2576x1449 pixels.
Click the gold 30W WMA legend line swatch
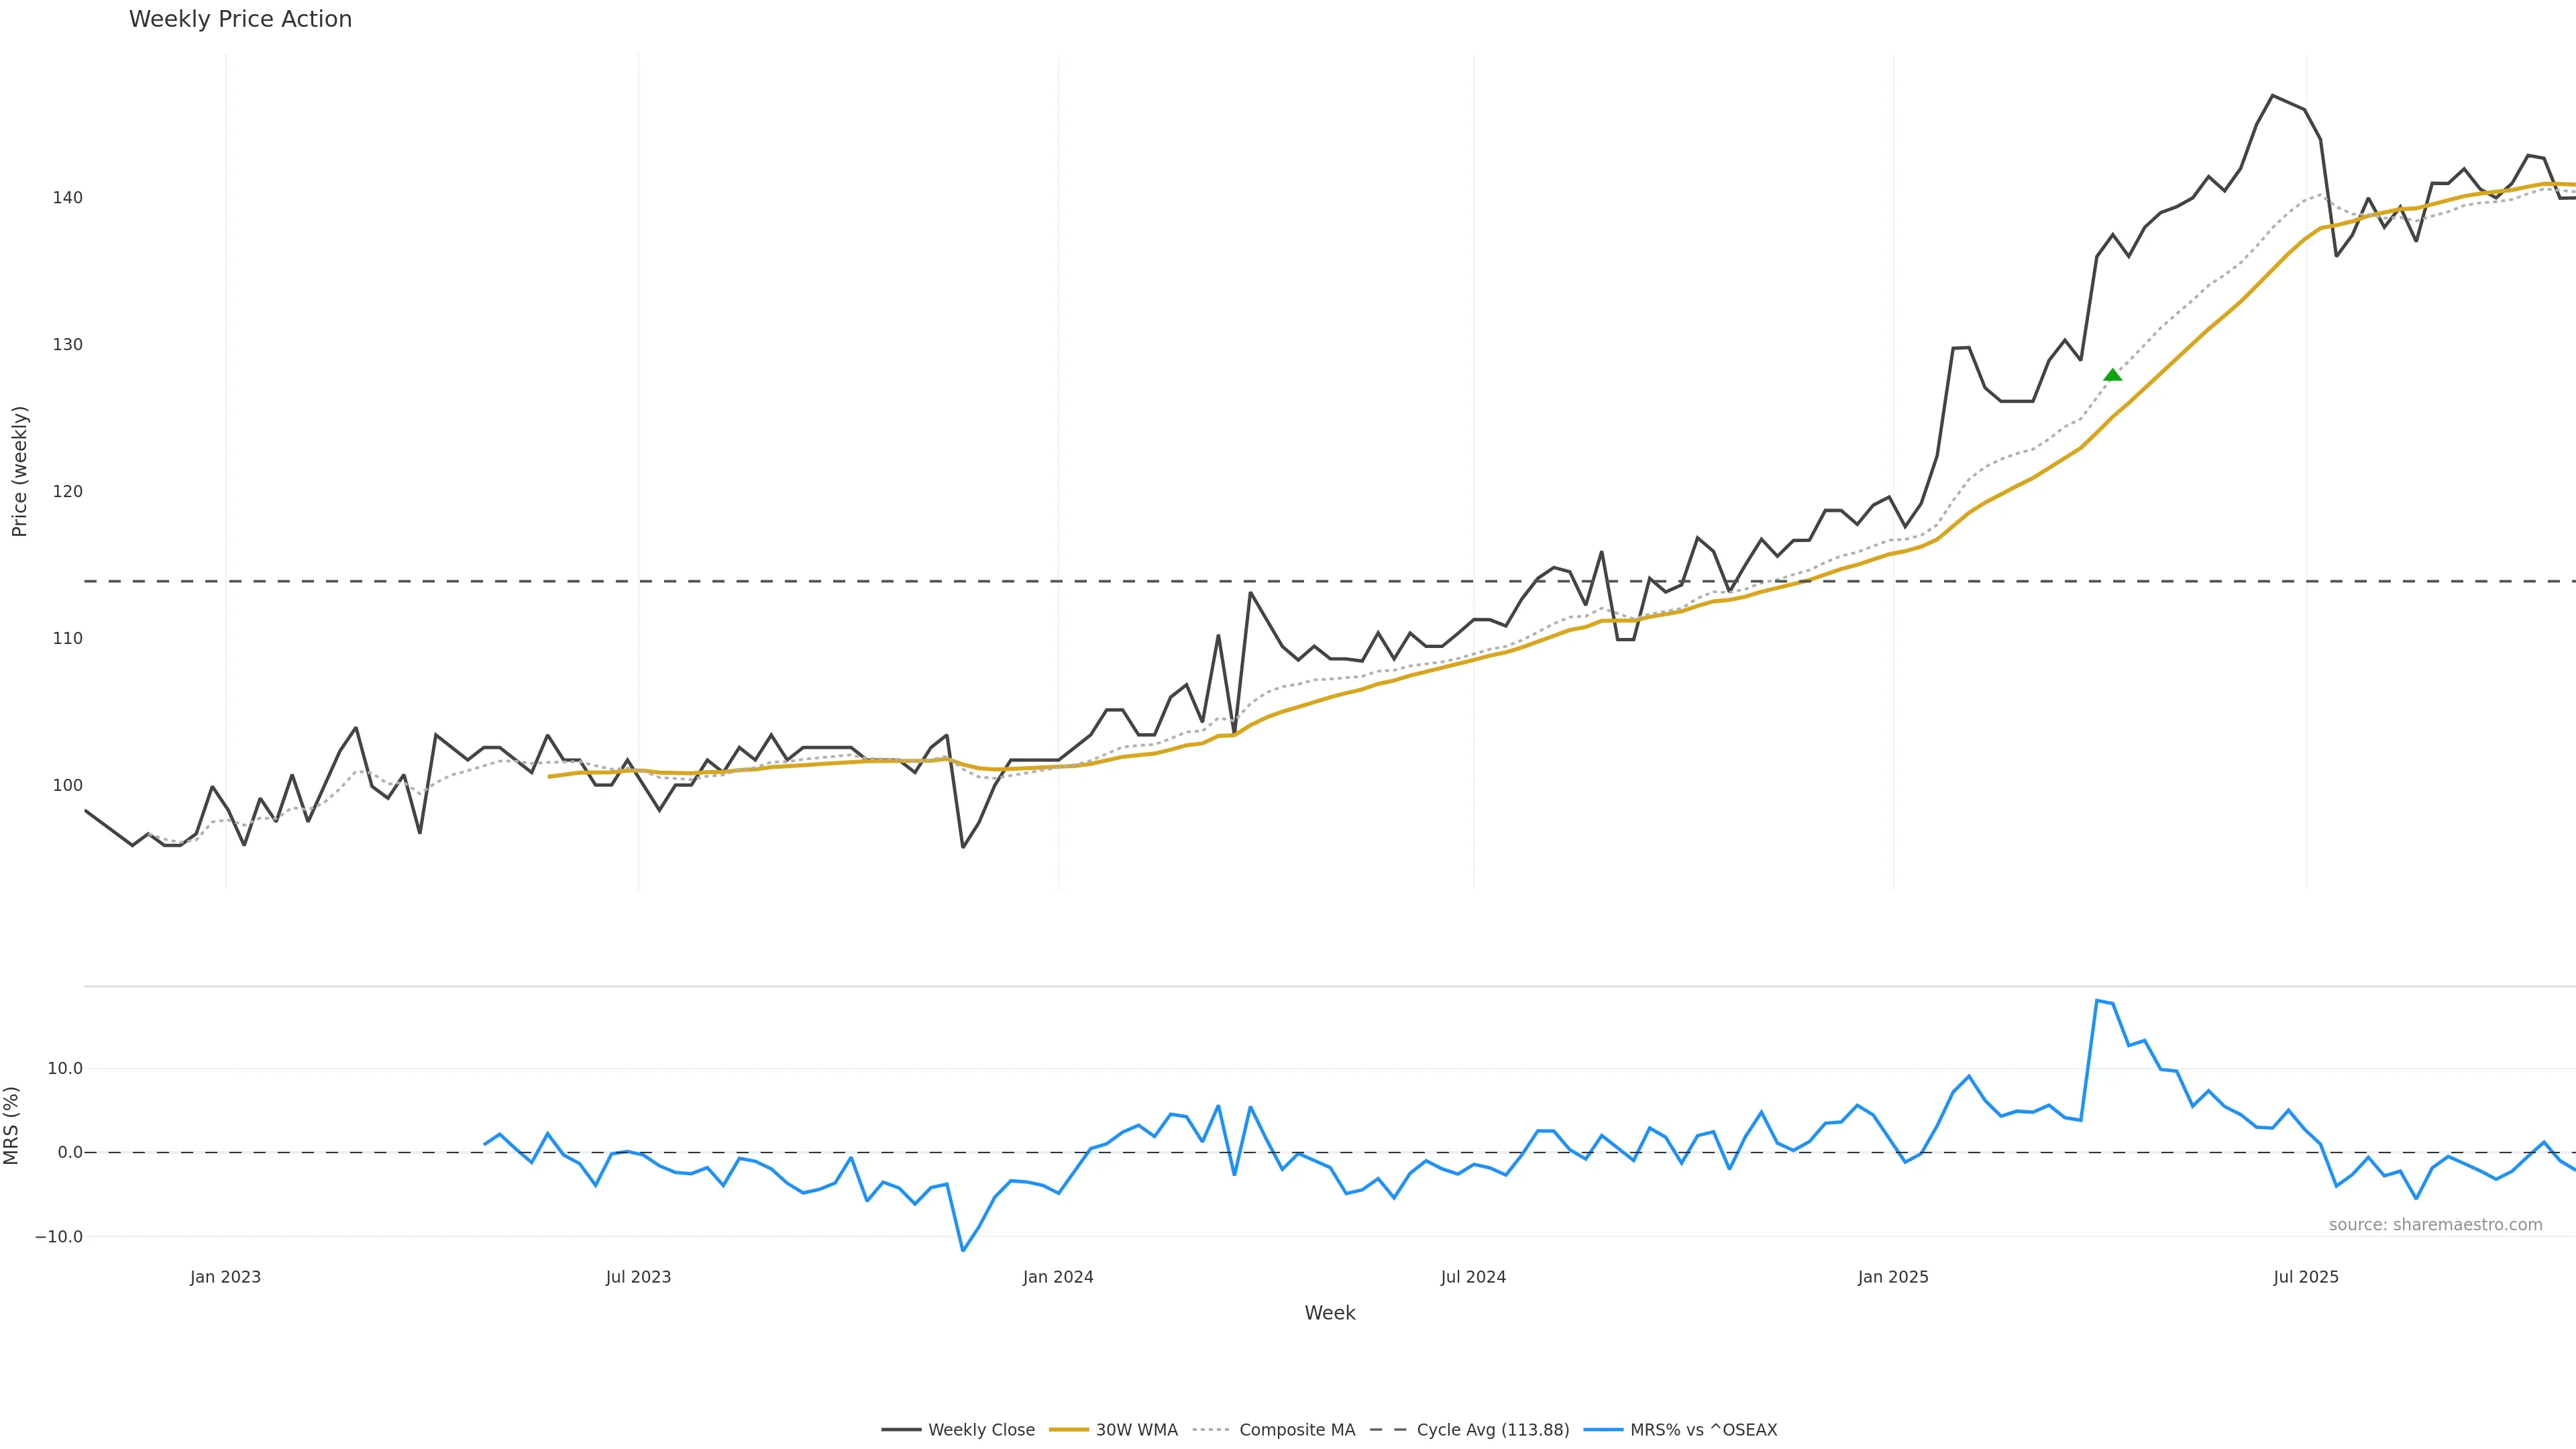[x=1068, y=1430]
